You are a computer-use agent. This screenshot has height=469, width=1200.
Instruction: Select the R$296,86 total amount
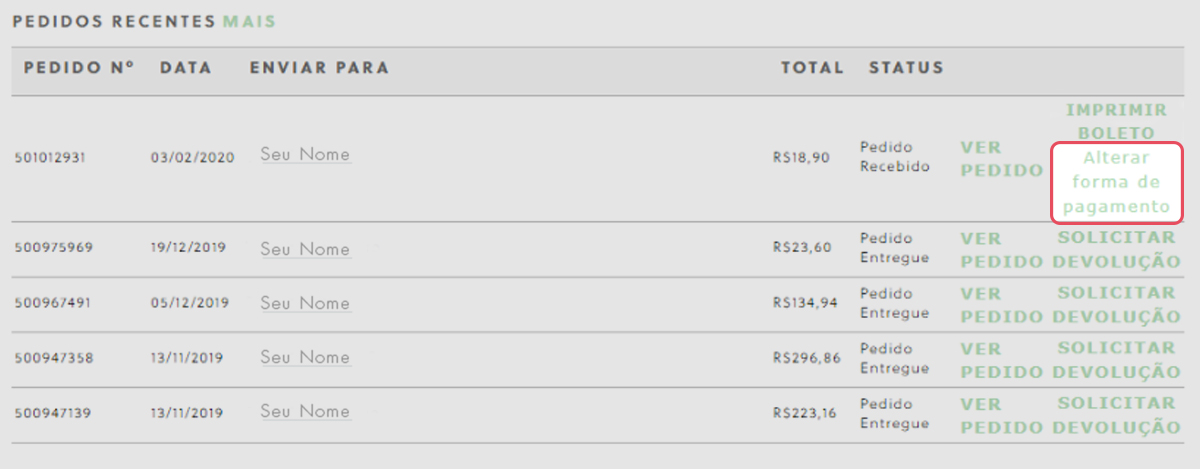806,356
